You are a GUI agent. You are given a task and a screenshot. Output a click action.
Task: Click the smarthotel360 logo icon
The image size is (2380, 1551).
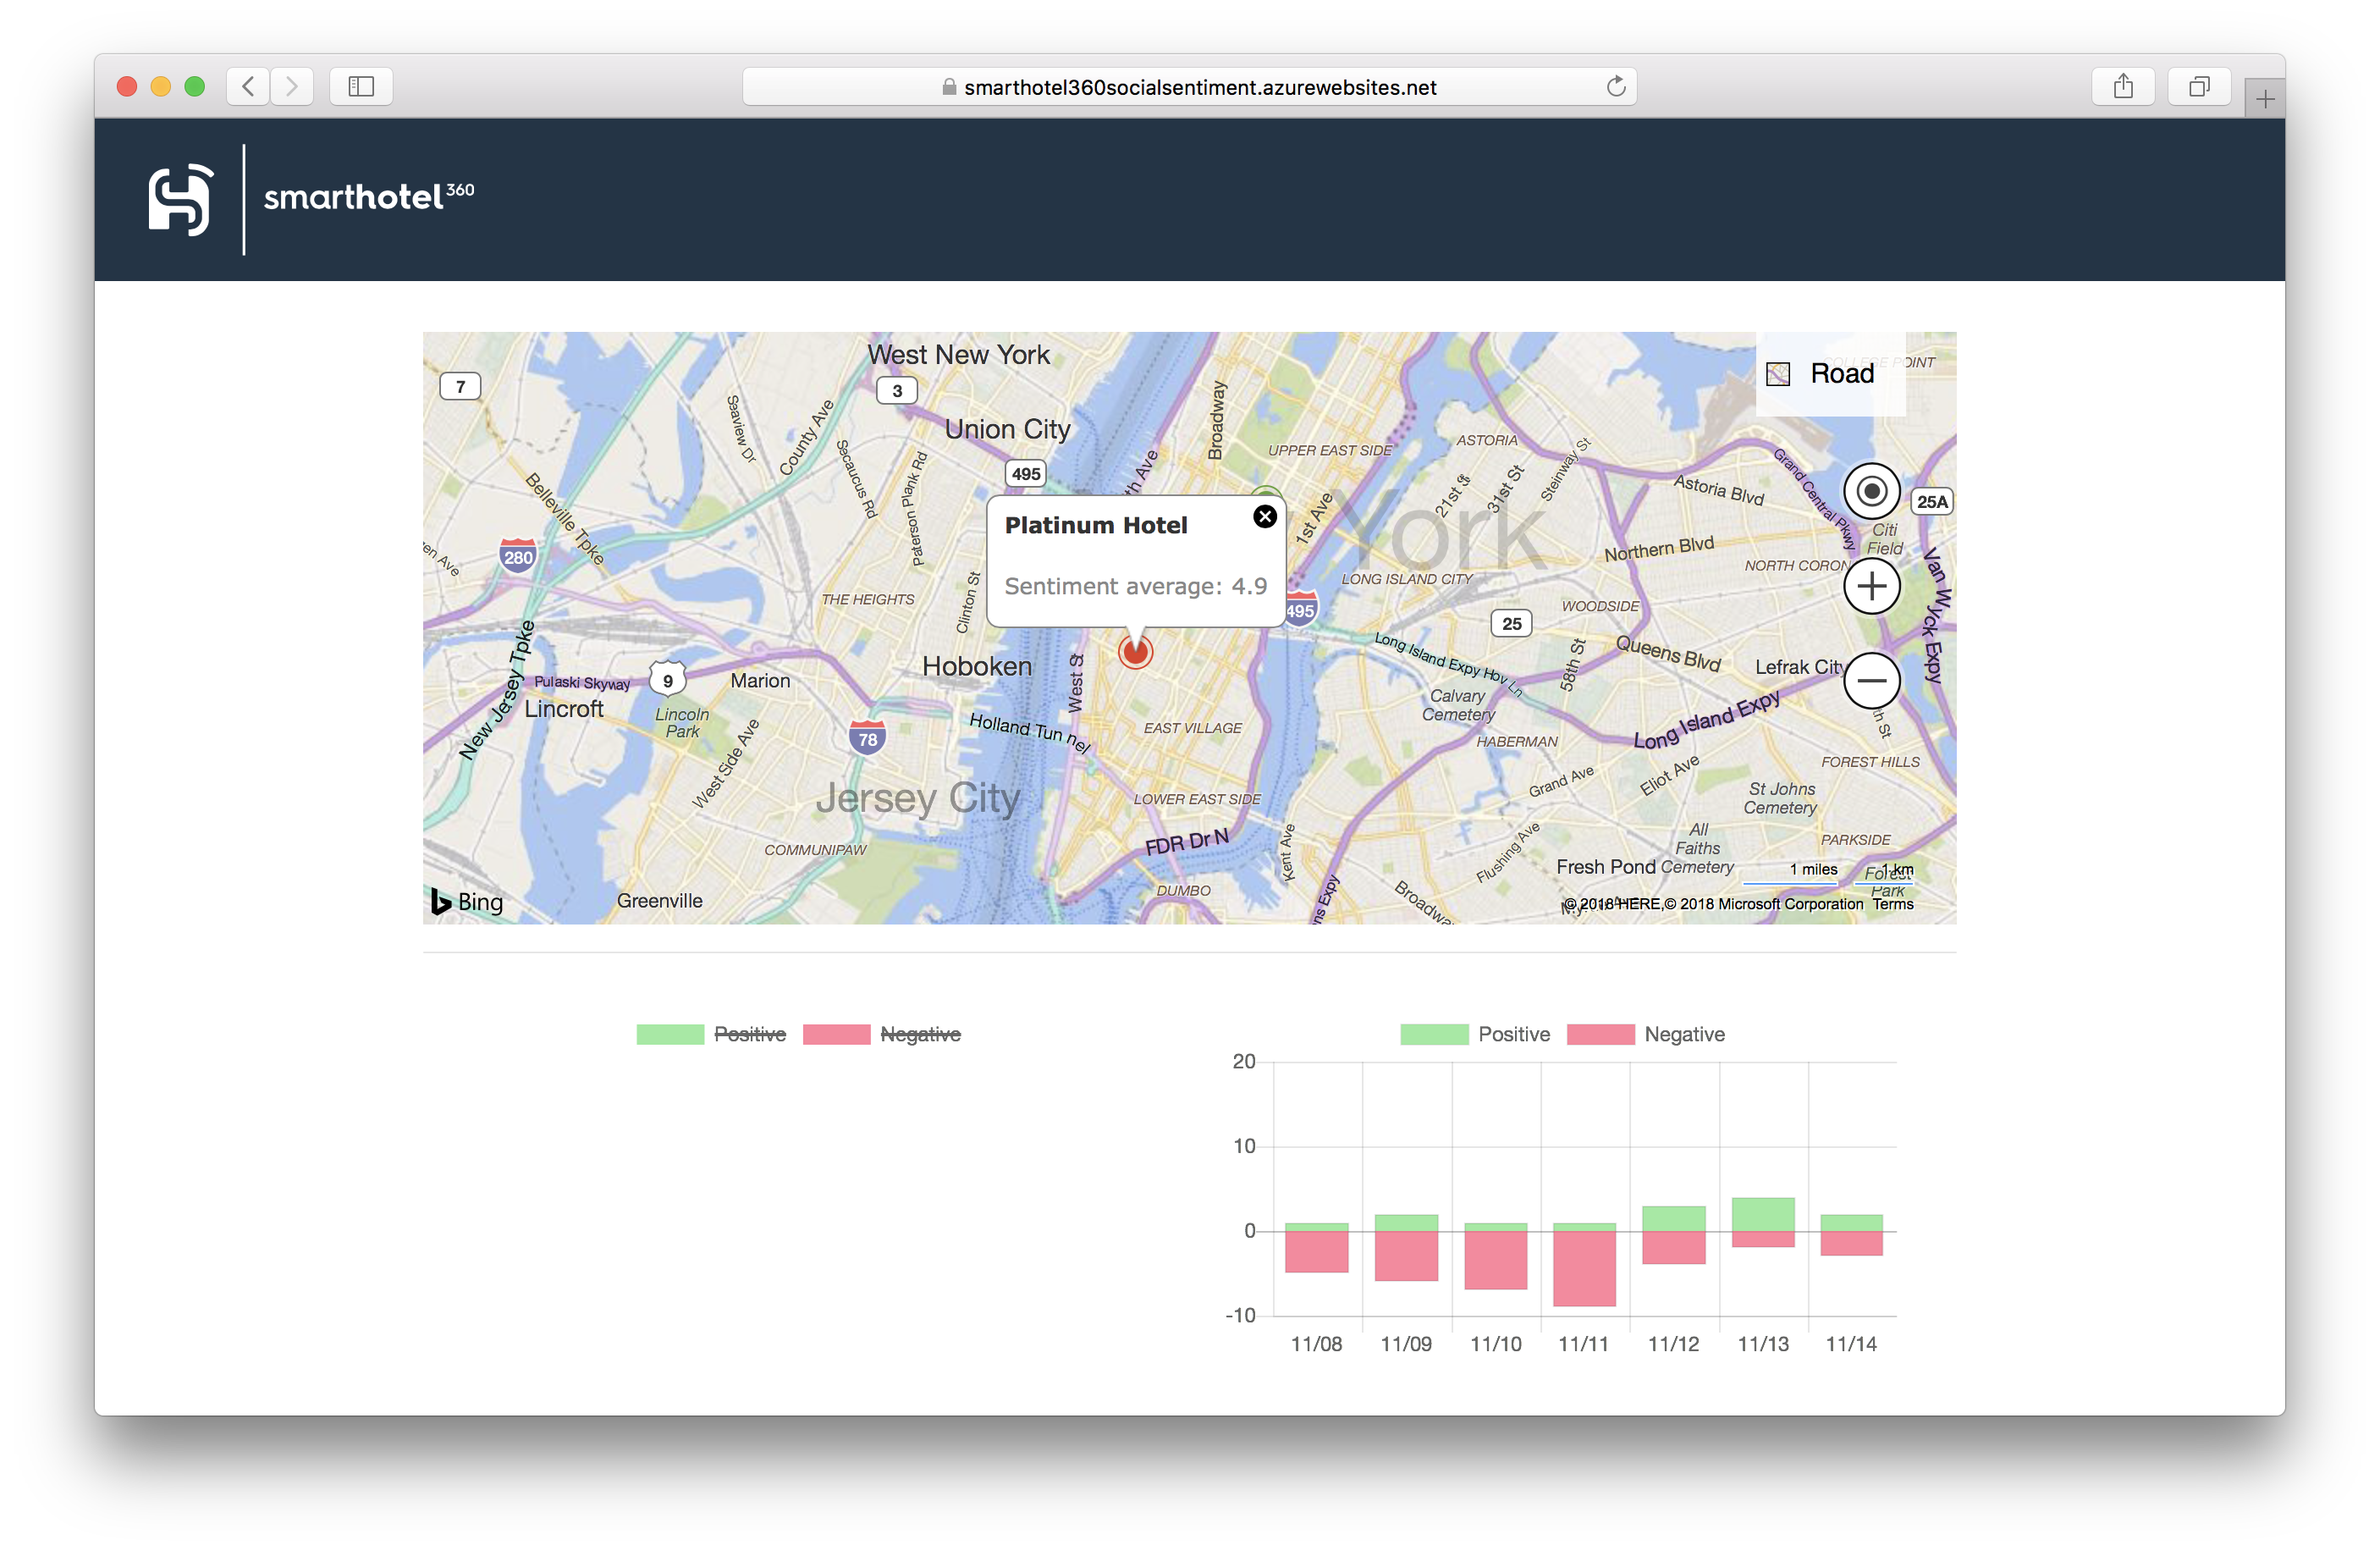[x=181, y=199]
